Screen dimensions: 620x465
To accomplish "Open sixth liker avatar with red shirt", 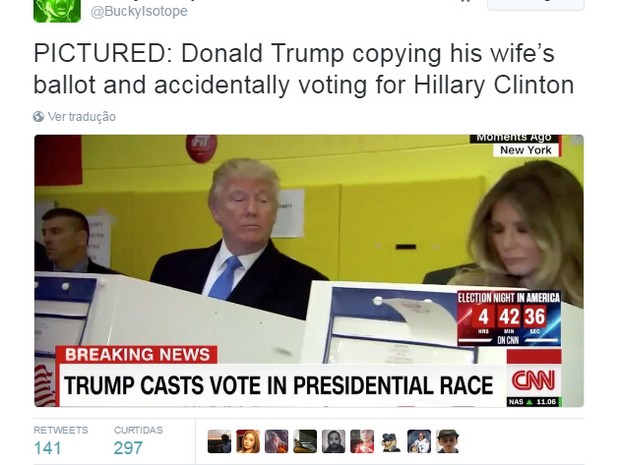I will point(362,441).
